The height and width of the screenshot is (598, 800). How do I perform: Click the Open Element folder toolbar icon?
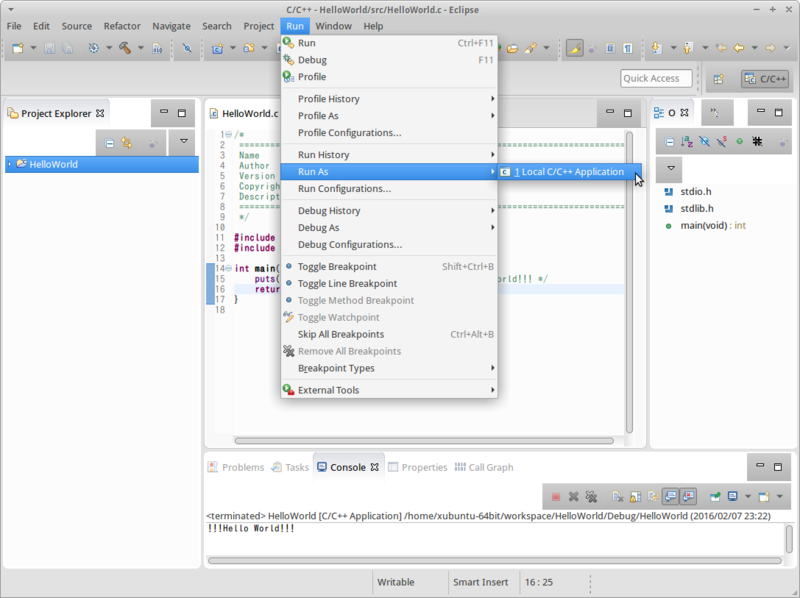pyautogui.click(x=513, y=48)
